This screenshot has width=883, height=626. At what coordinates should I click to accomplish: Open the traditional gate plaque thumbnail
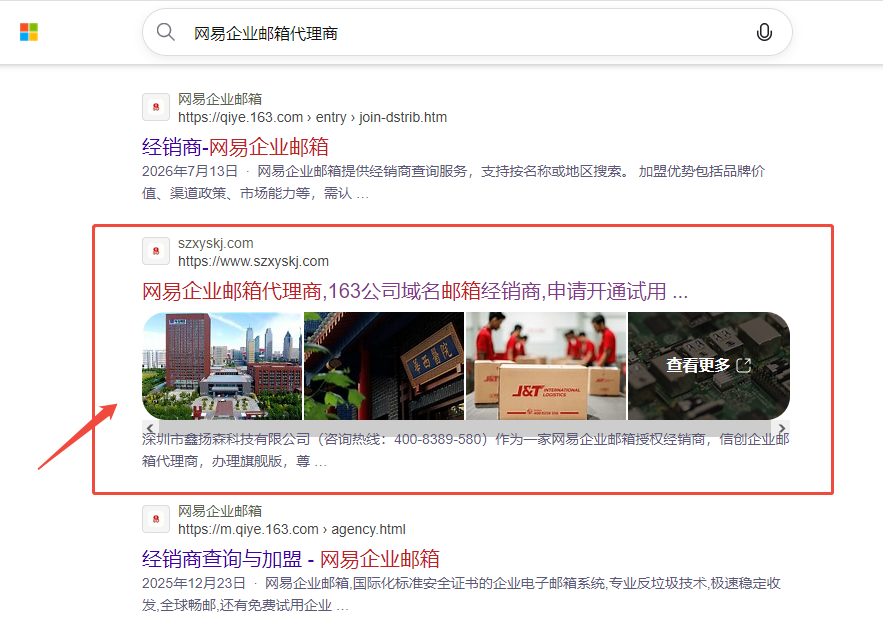tap(384, 366)
